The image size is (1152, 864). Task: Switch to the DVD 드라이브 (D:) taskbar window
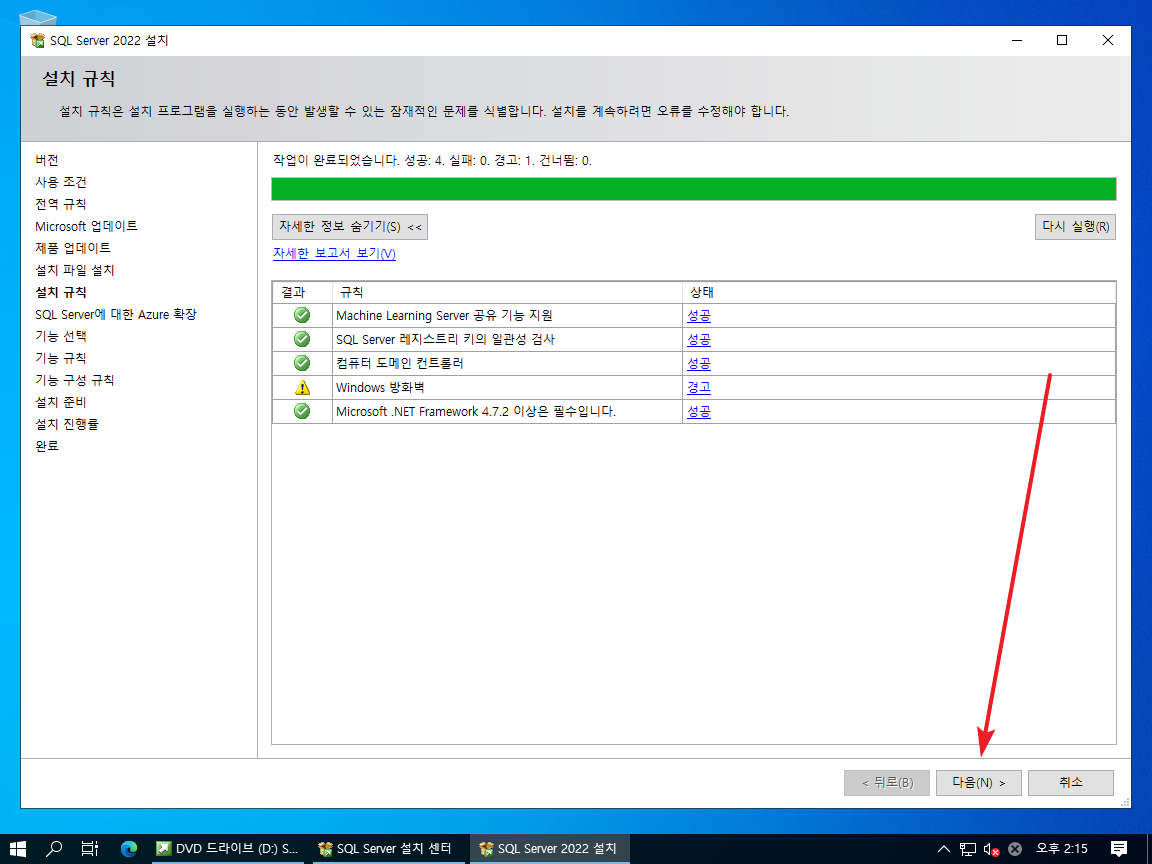pos(226,849)
